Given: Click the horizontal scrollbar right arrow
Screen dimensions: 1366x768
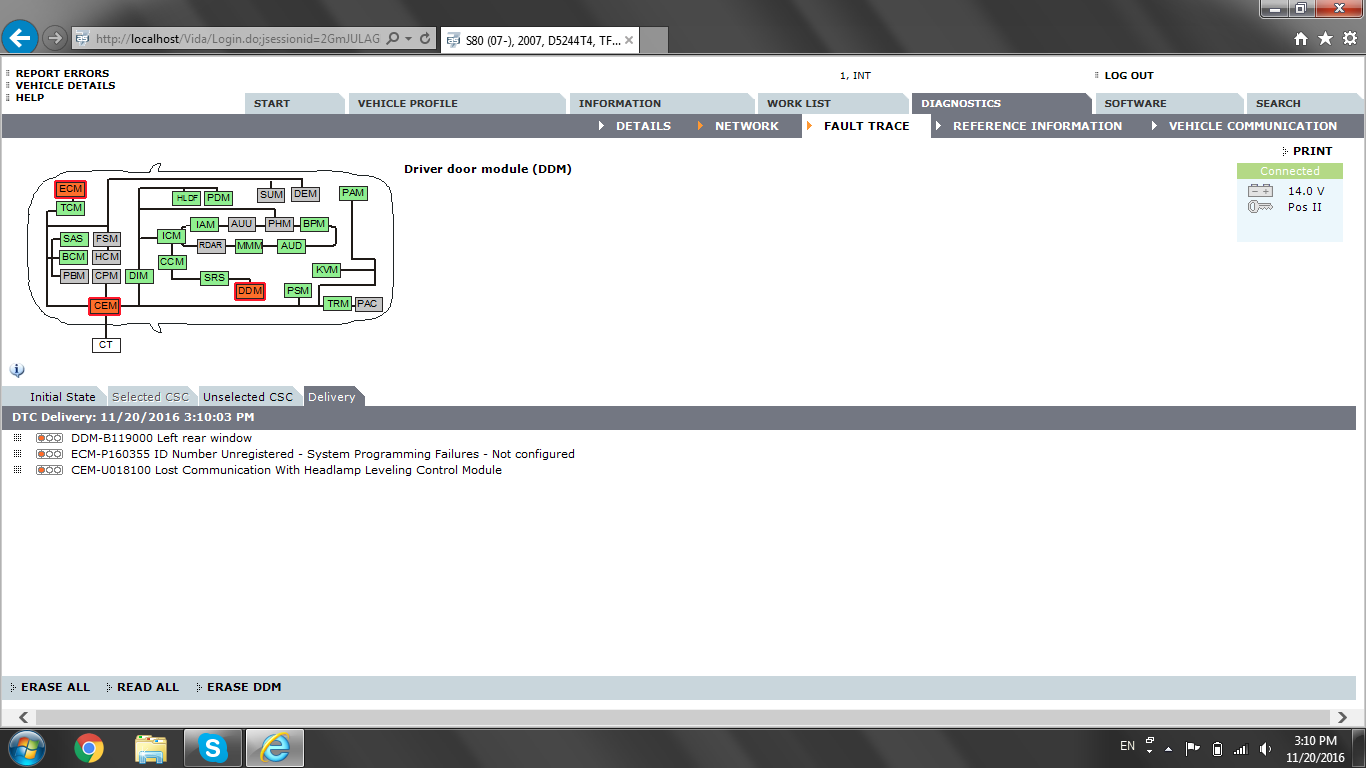Looking at the screenshot, I should click(x=1344, y=717).
